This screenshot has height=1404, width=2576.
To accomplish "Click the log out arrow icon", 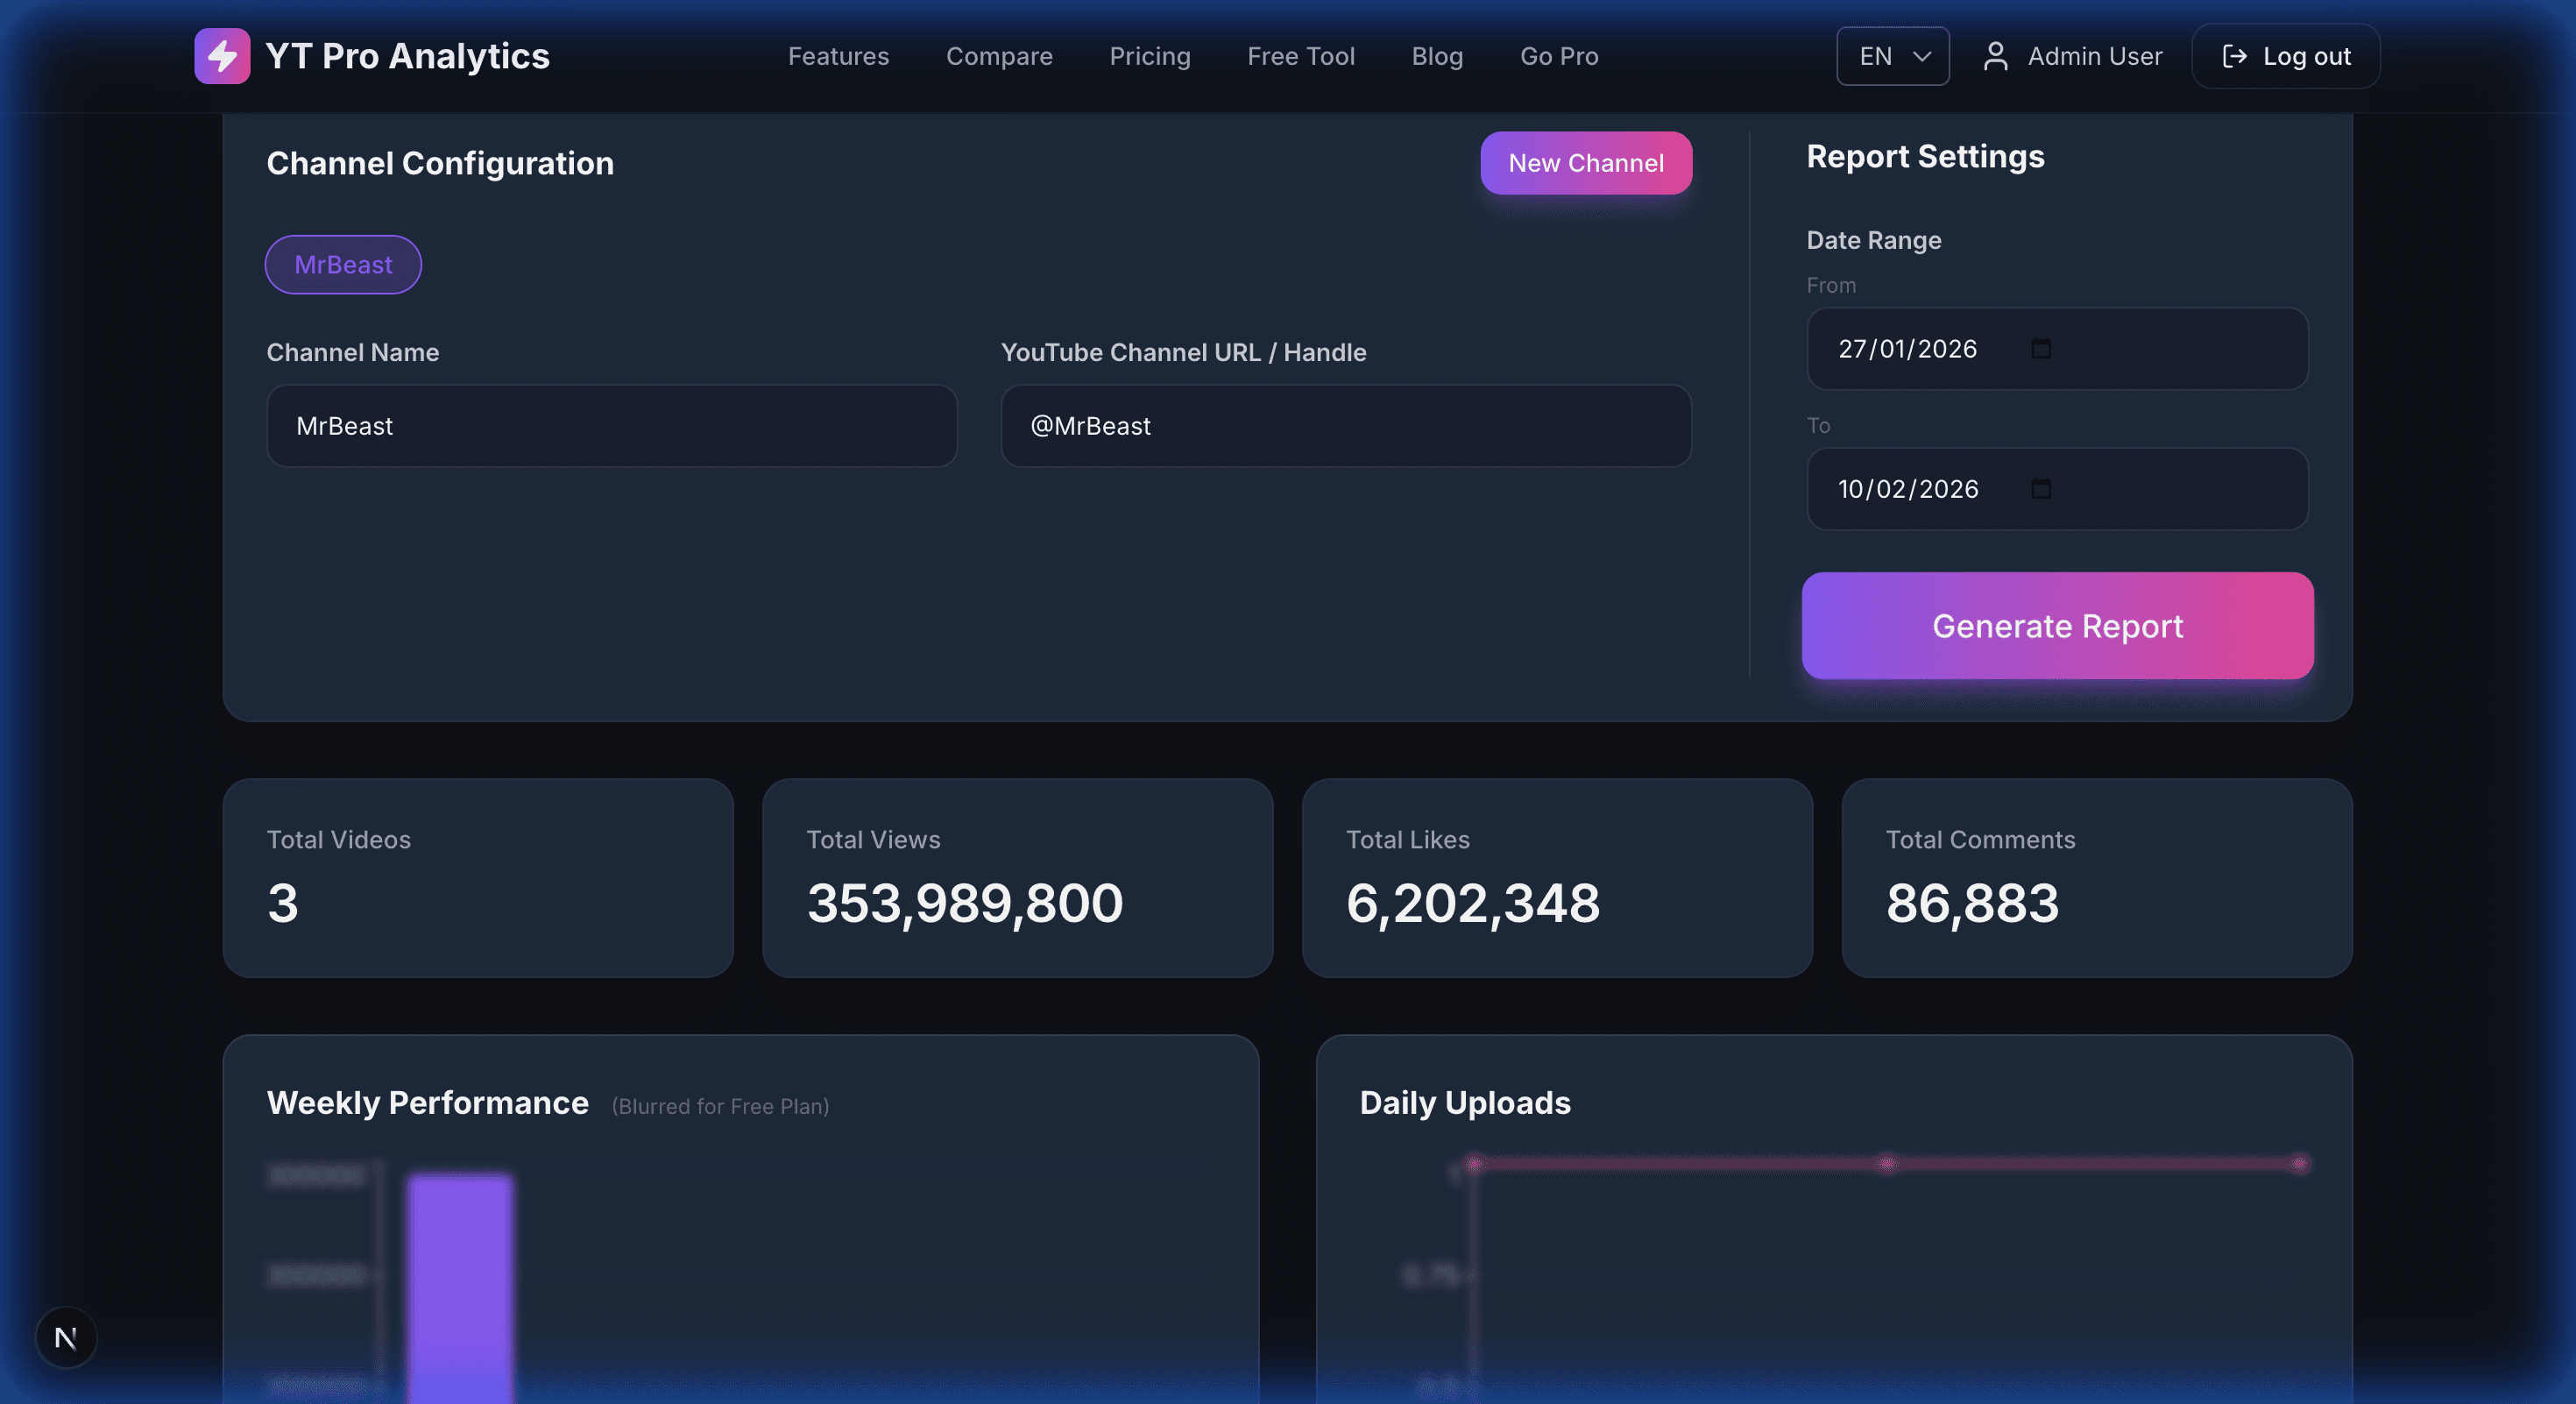I will pyautogui.click(x=2235, y=56).
